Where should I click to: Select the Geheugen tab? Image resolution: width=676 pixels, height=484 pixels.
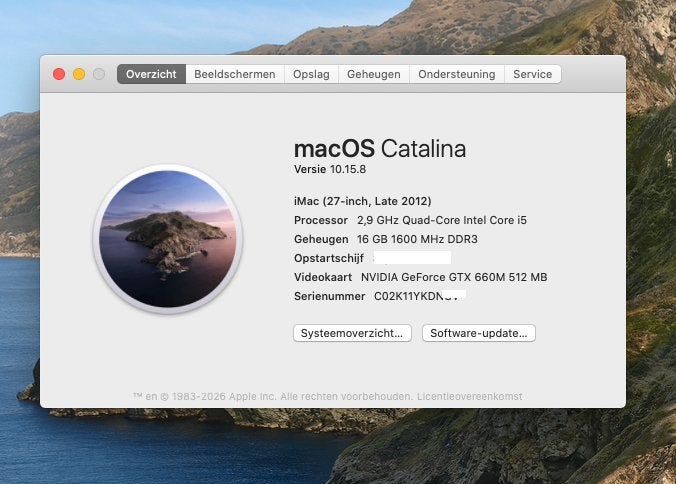point(374,74)
